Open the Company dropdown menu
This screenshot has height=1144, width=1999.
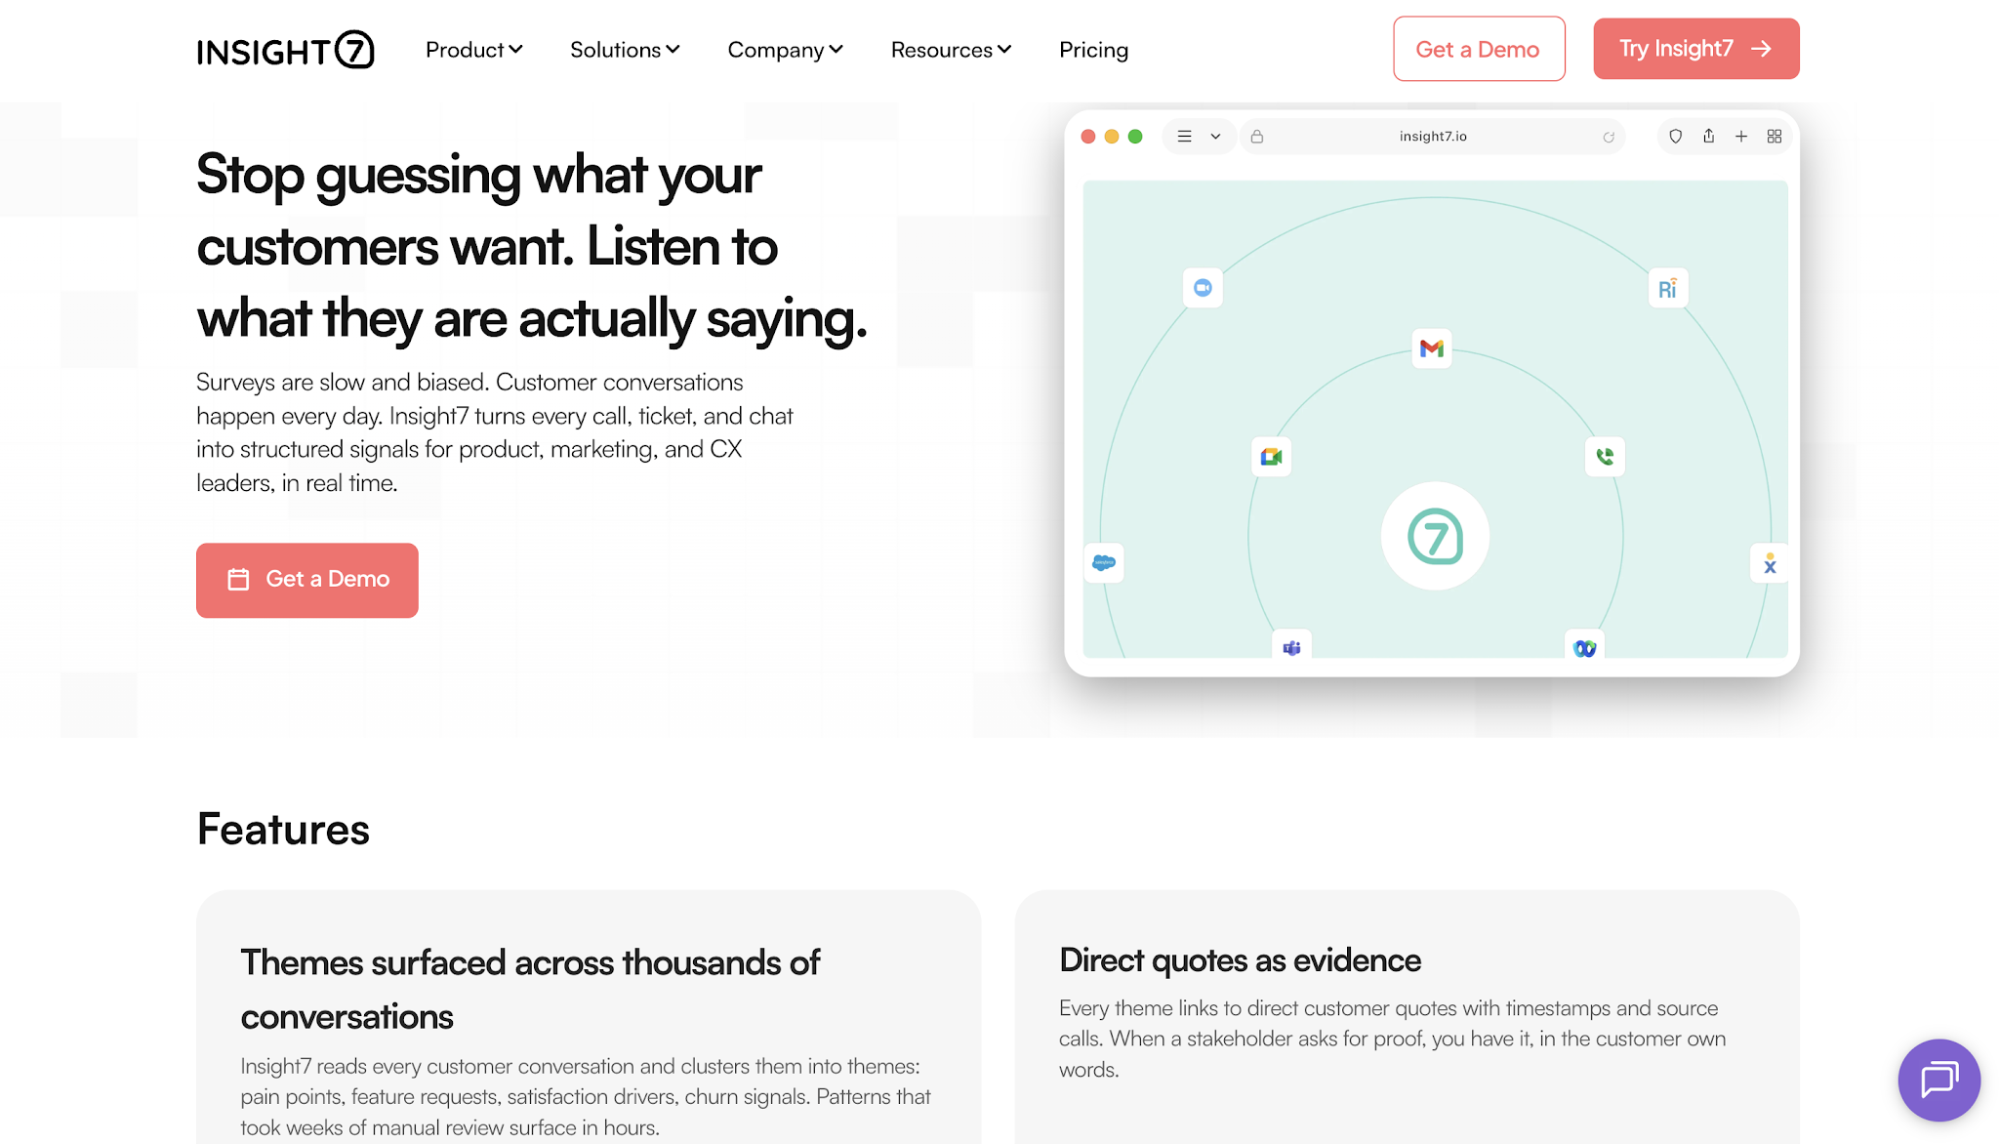click(785, 50)
